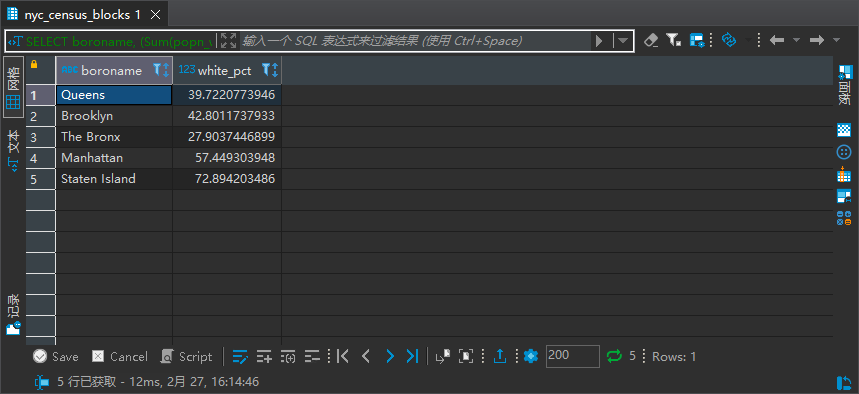Click the Cancel button
The width and height of the screenshot is (859, 394).
click(120, 357)
